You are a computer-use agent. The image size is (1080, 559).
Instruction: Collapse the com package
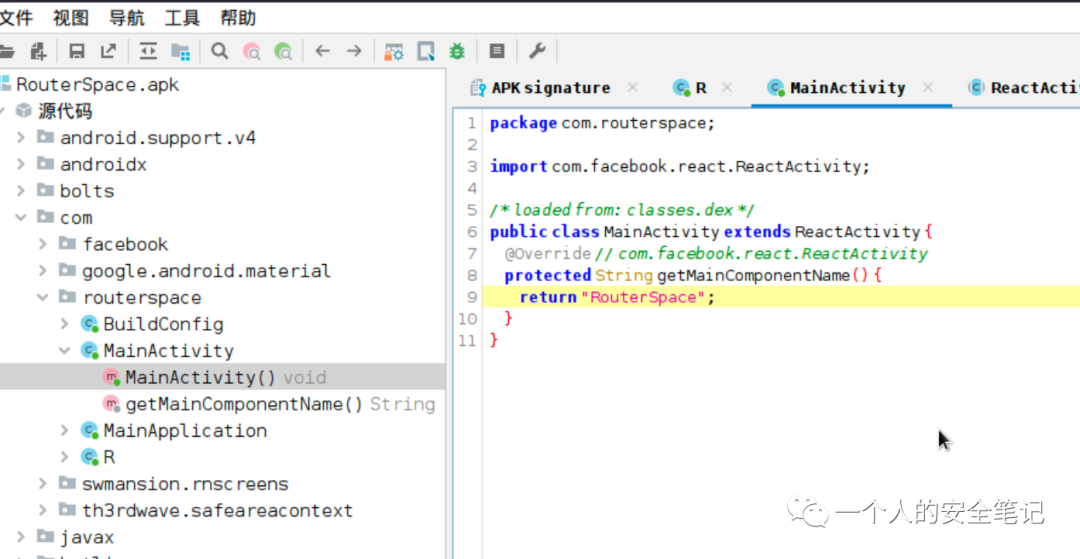pos(21,218)
